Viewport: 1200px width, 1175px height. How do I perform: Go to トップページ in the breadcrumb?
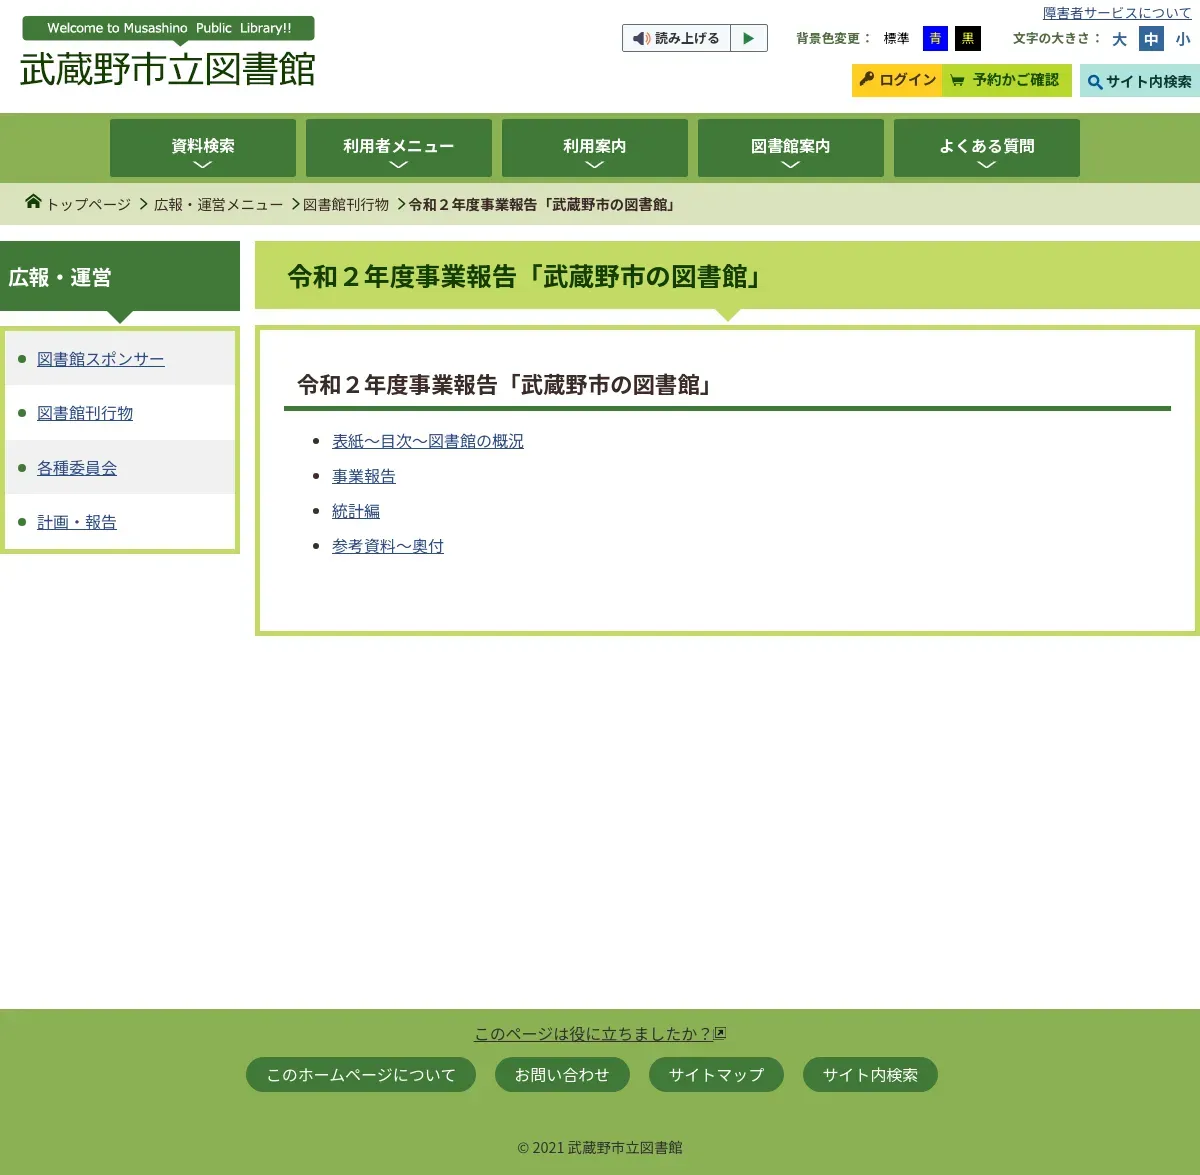(x=88, y=204)
